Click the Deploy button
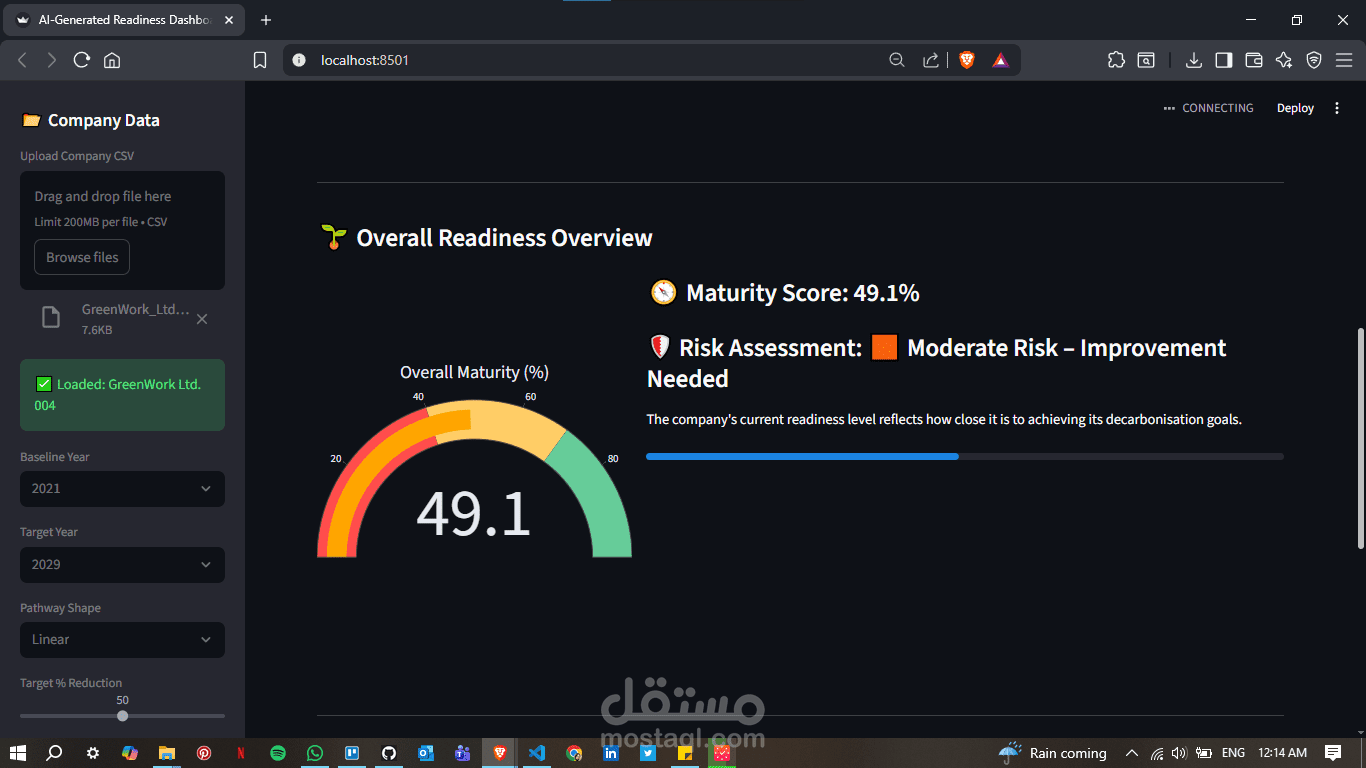This screenshot has height=768, width=1366. [1295, 108]
